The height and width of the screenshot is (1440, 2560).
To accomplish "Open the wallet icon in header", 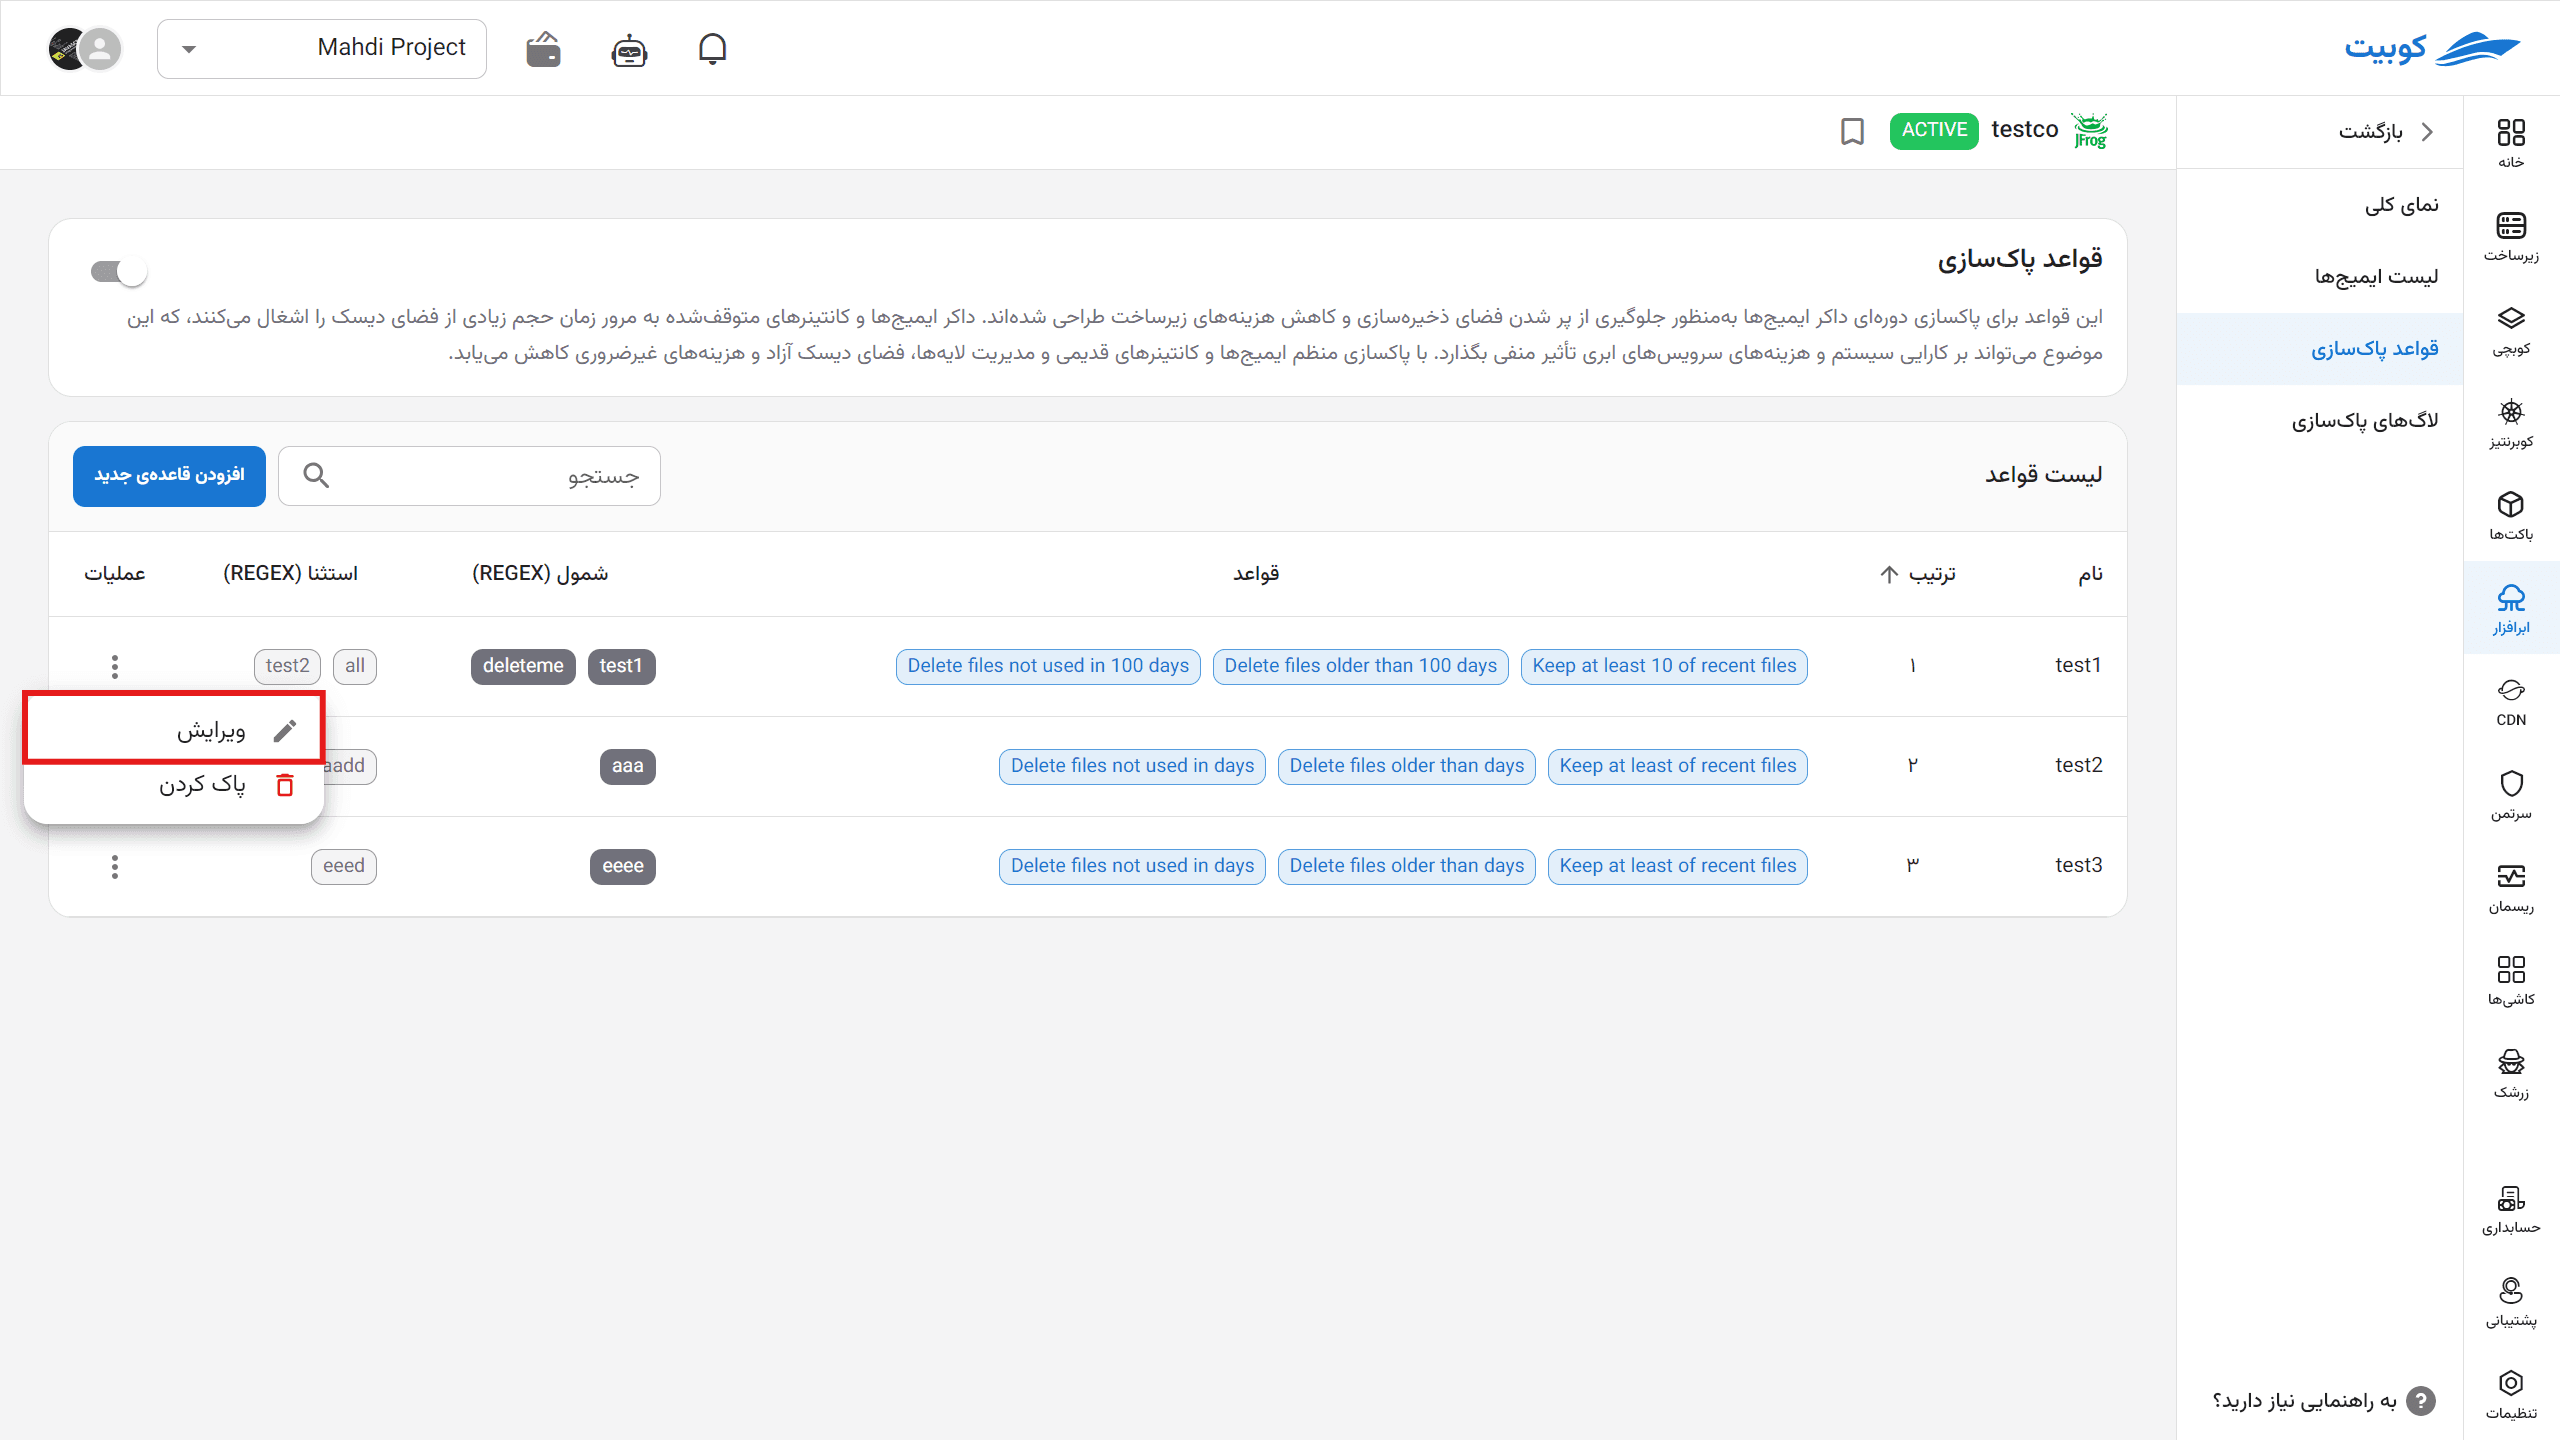I will pos(543,48).
